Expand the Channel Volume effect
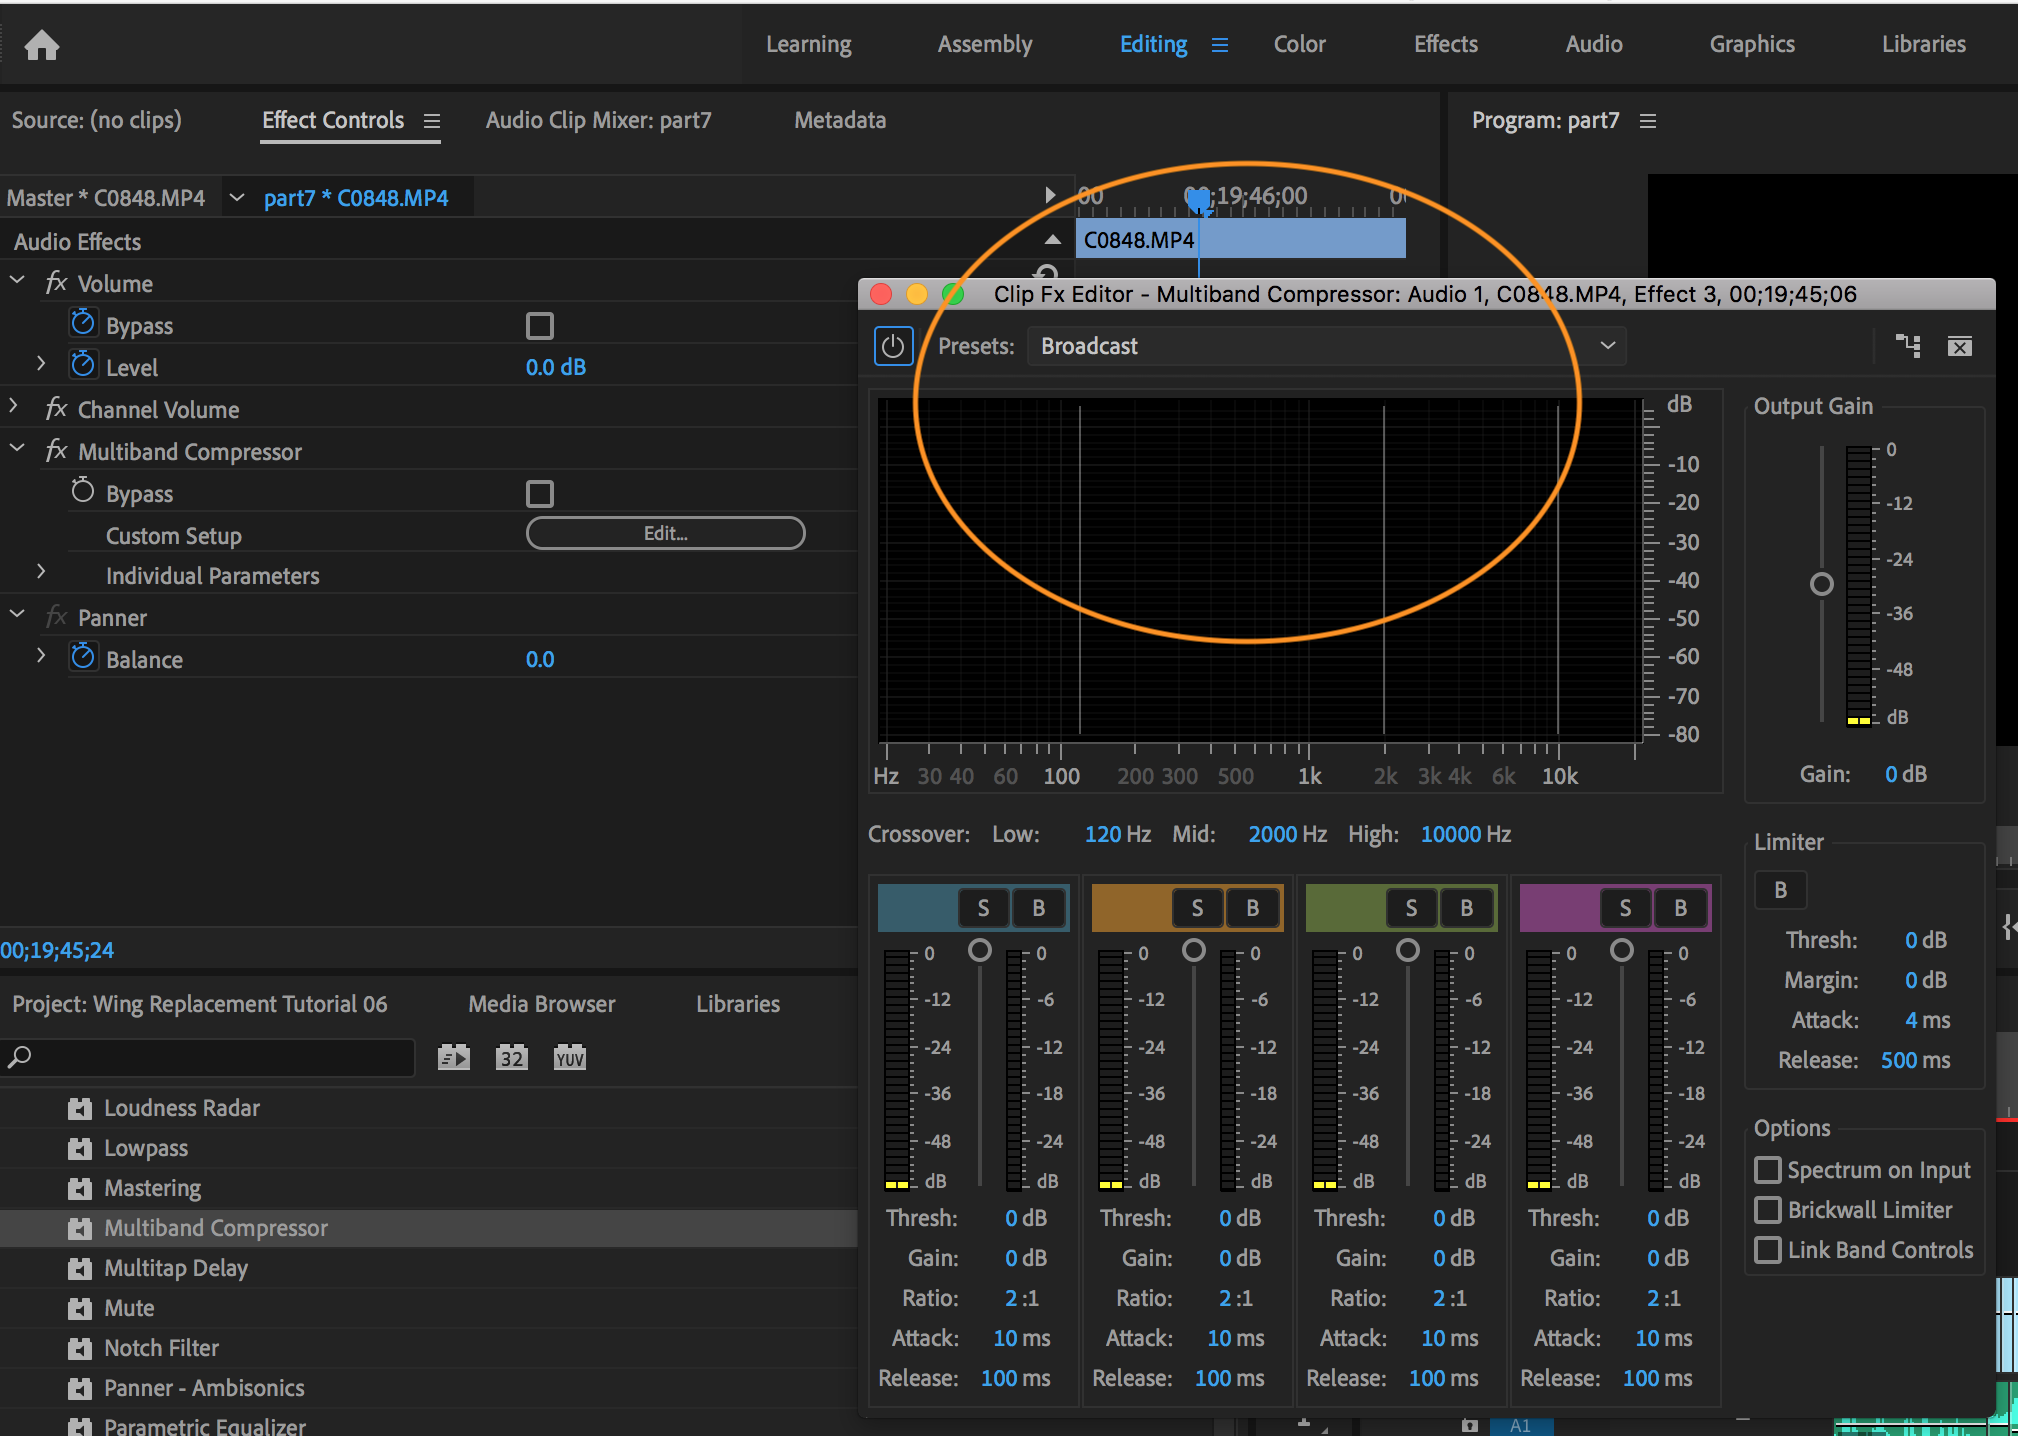This screenshot has width=2018, height=1436. (x=15, y=408)
